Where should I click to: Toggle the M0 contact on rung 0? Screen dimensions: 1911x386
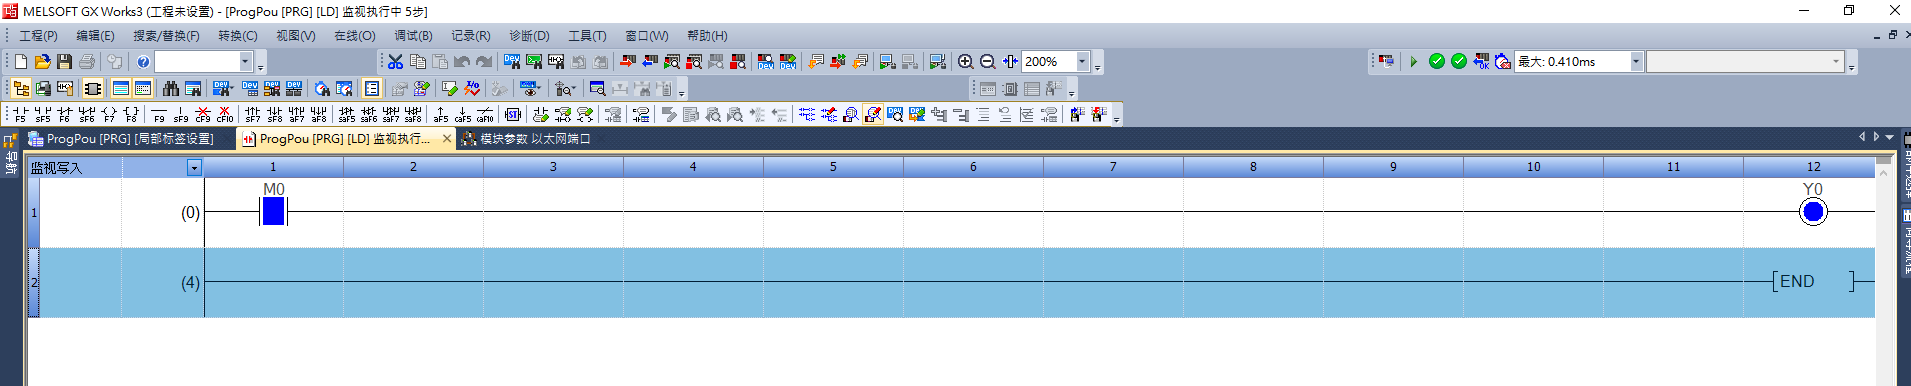[273, 211]
